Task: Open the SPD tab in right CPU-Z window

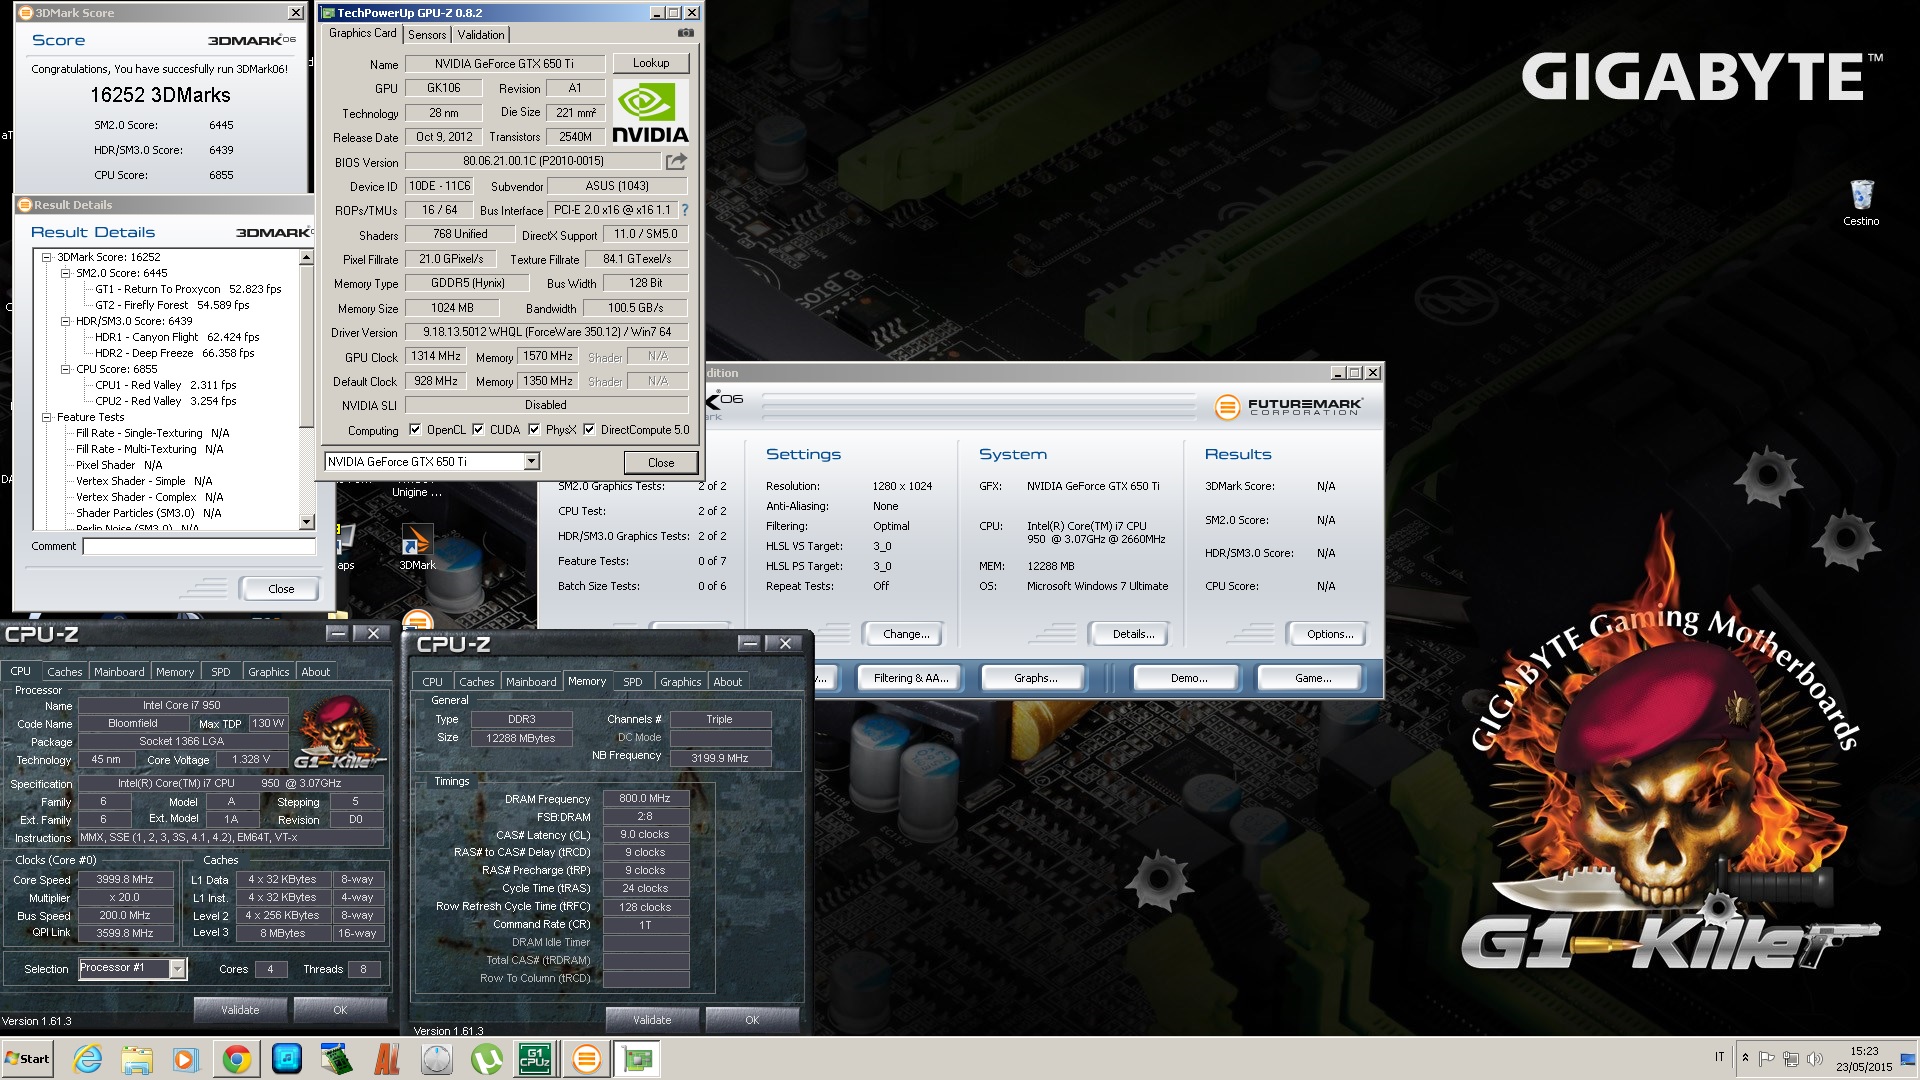Action: pyautogui.click(x=633, y=682)
